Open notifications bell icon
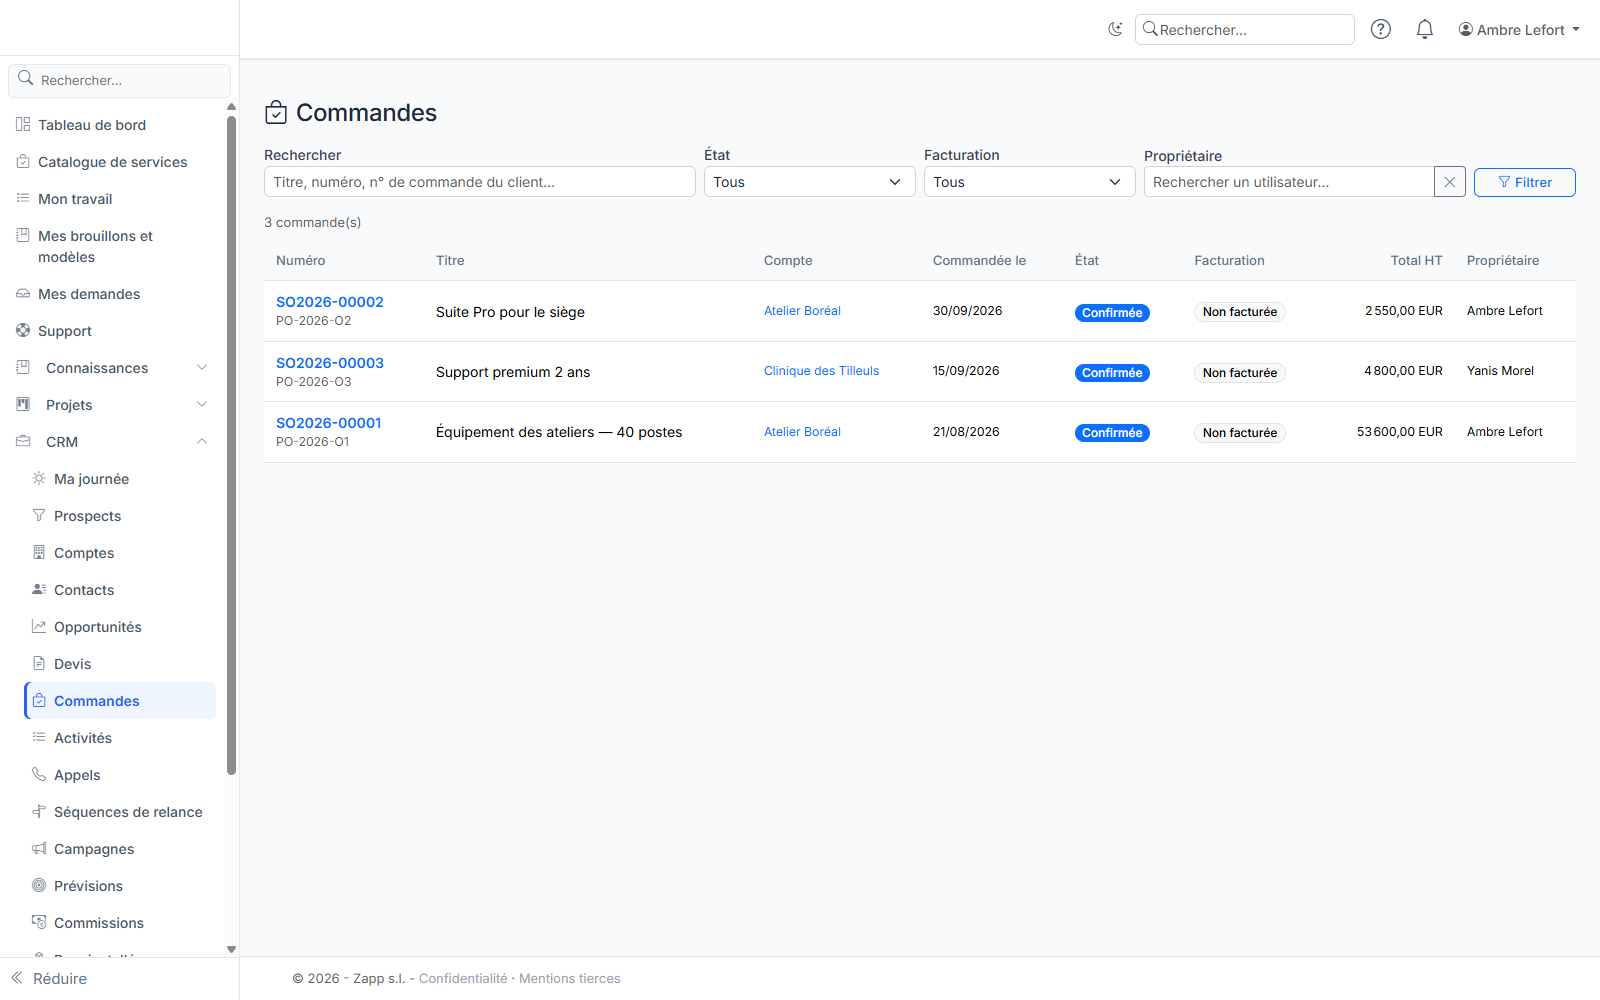Screen dimensions: 1600x1000 (1425, 29)
